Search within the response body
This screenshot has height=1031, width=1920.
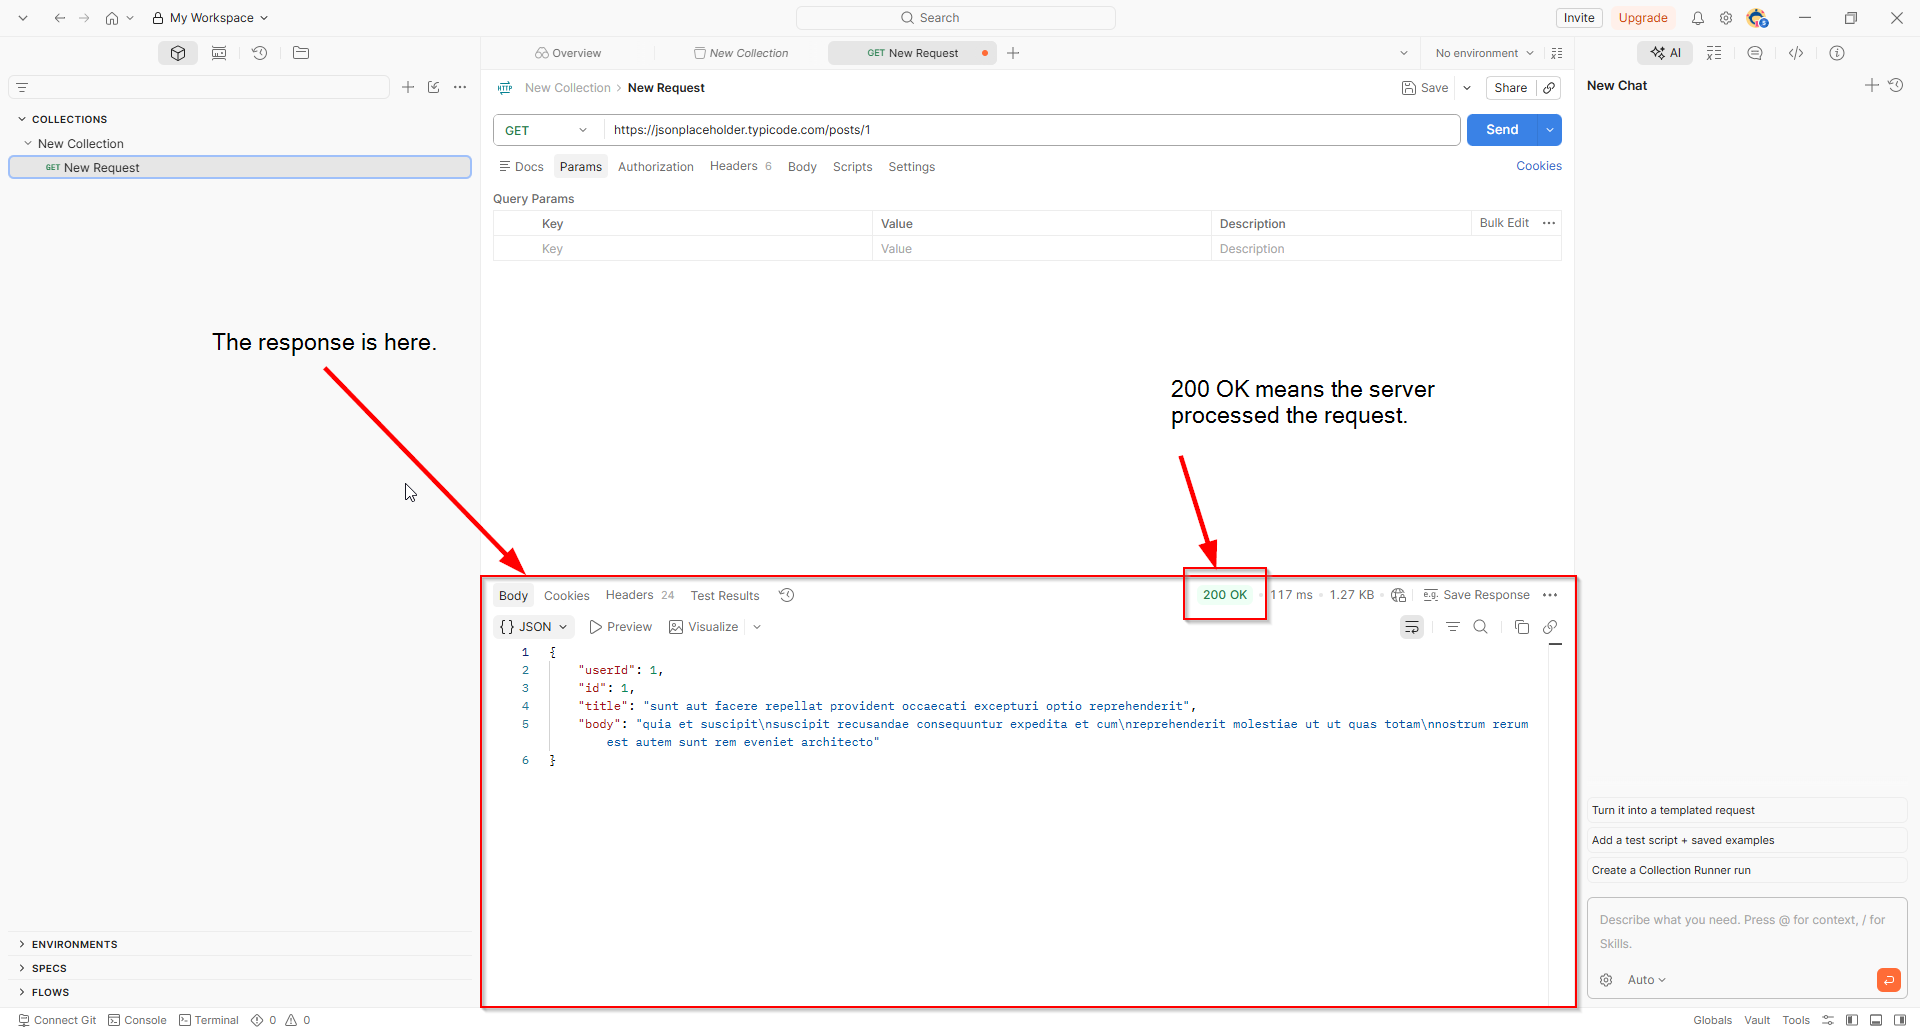coord(1481,627)
